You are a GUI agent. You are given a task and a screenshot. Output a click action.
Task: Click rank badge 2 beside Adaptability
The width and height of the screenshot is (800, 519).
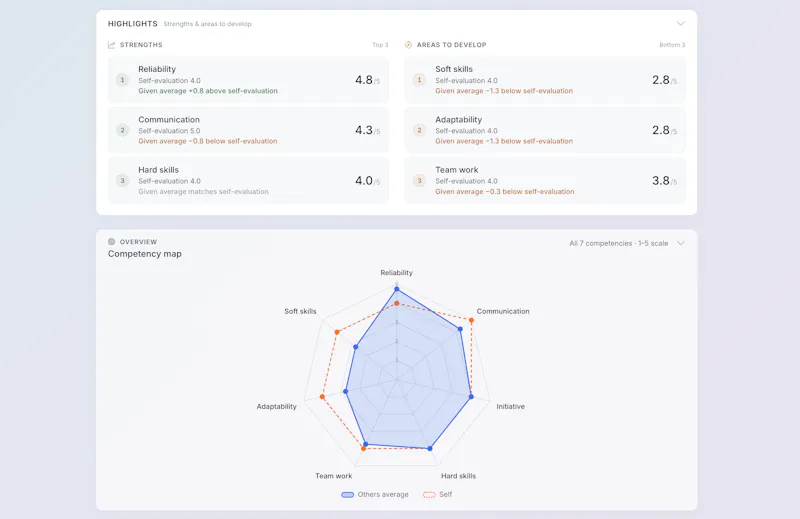tap(419, 130)
